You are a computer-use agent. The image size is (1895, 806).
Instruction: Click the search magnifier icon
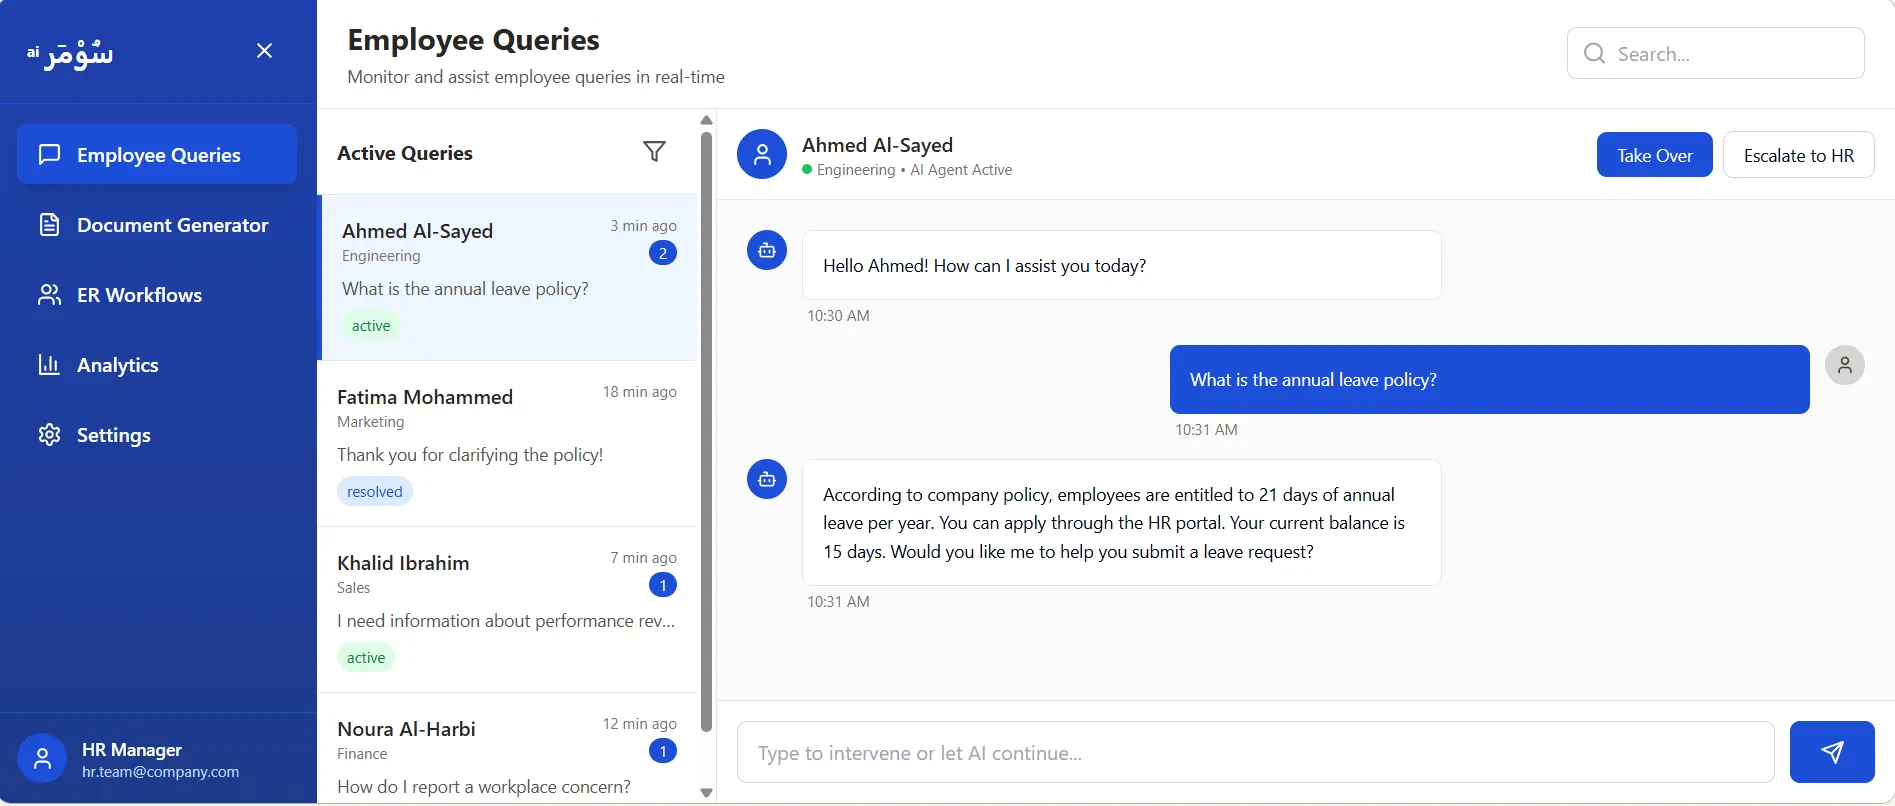[x=1594, y=53]
